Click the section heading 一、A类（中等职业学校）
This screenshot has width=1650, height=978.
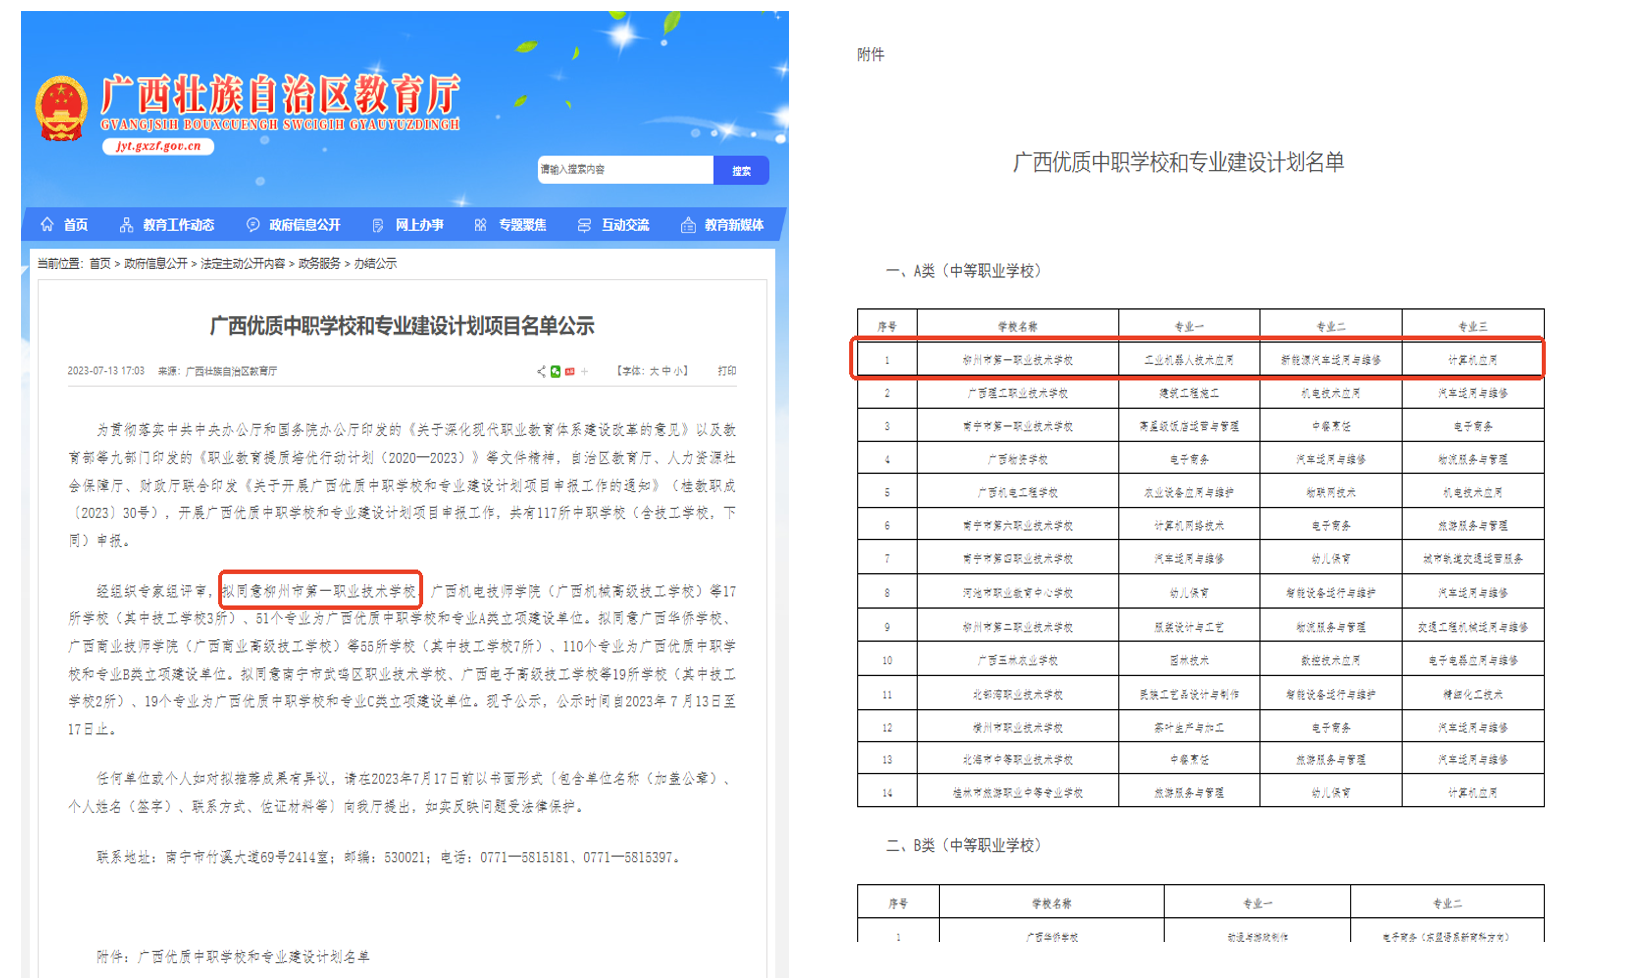point(965,271)
